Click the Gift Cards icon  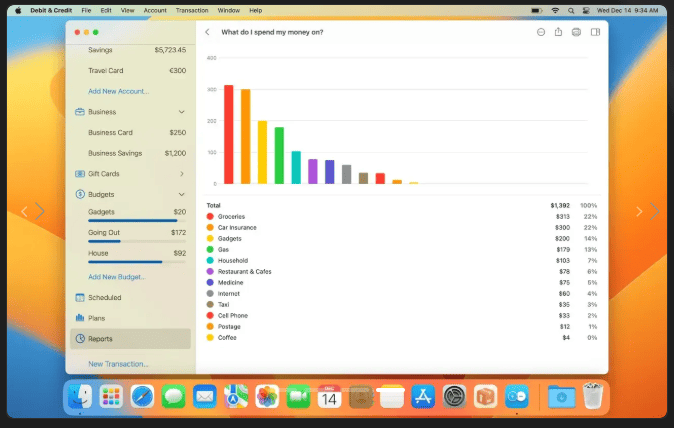80,174
